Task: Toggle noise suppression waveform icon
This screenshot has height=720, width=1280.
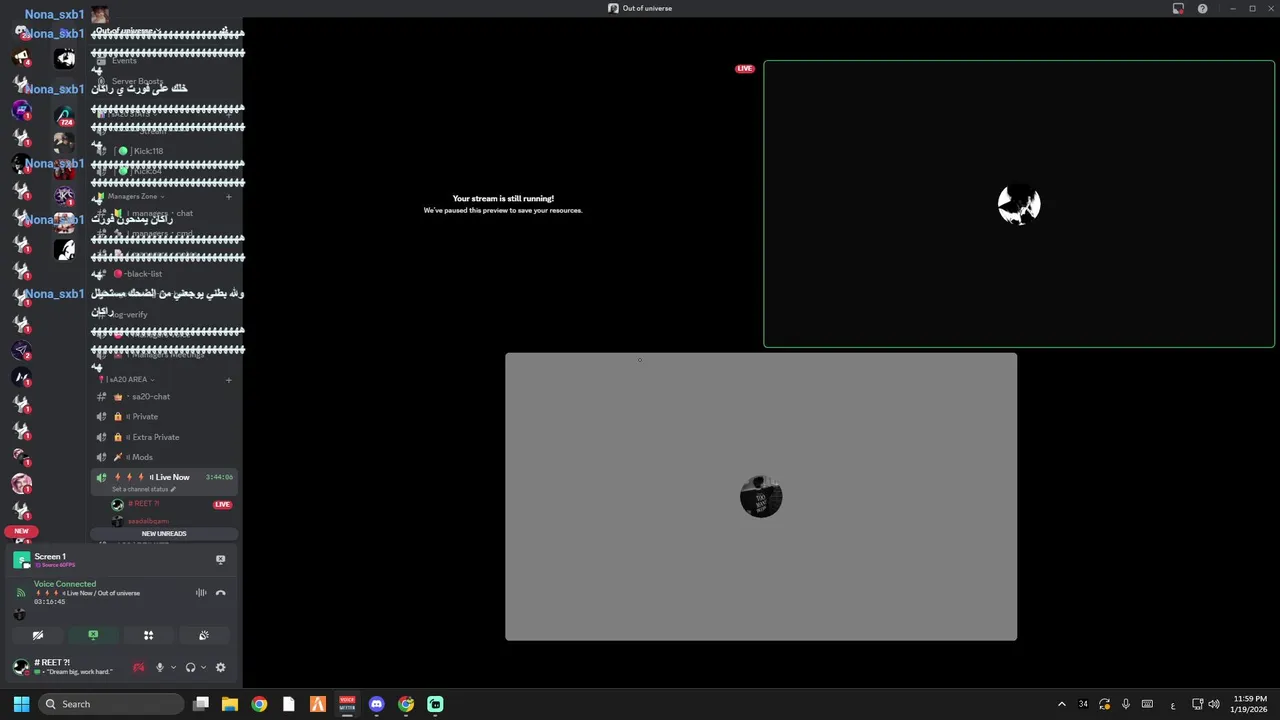Action: pyautogui.click(x=201, y=593)
